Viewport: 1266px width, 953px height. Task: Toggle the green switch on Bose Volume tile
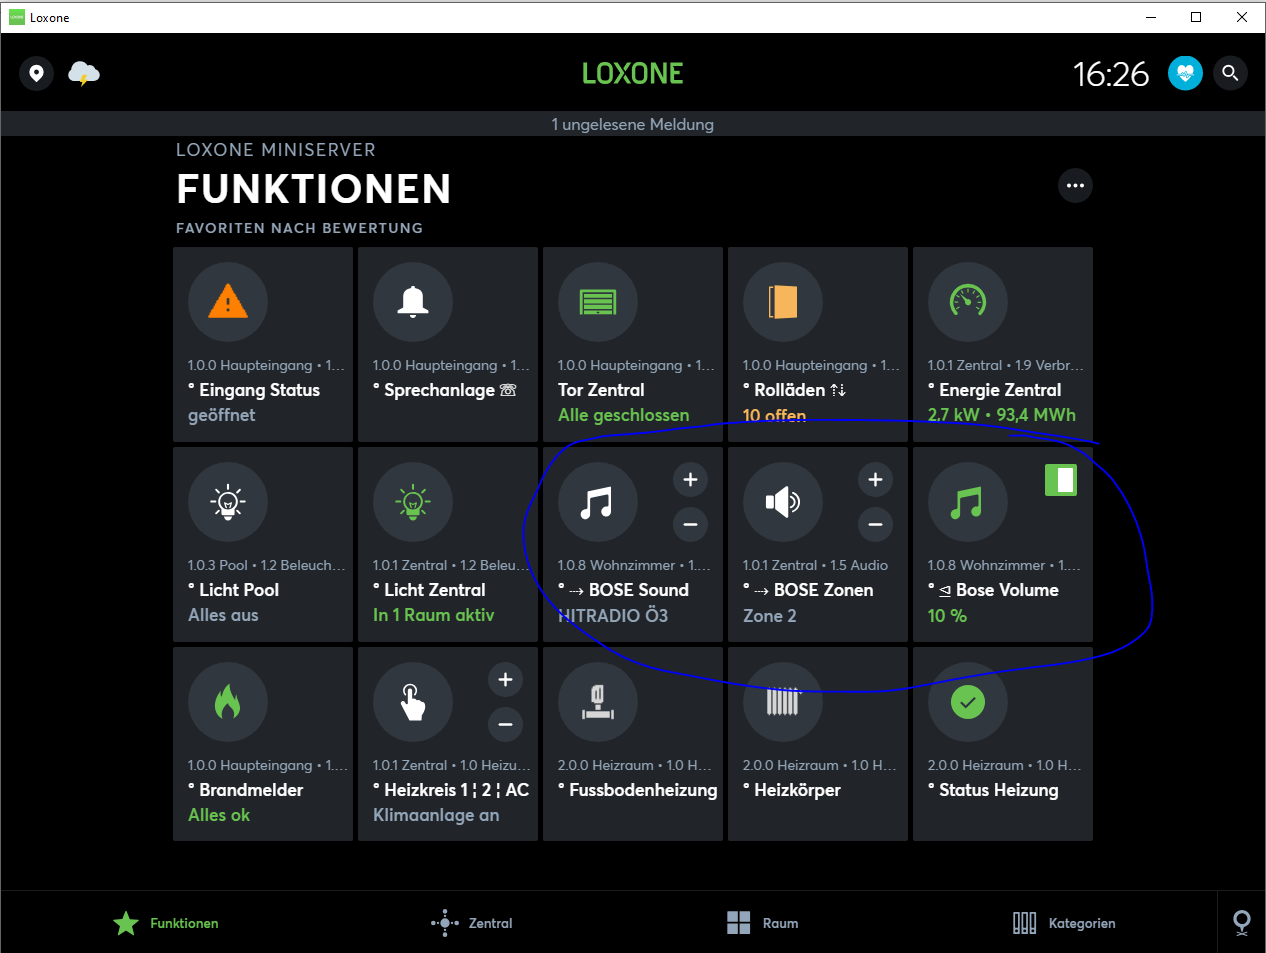(1061, 480)
